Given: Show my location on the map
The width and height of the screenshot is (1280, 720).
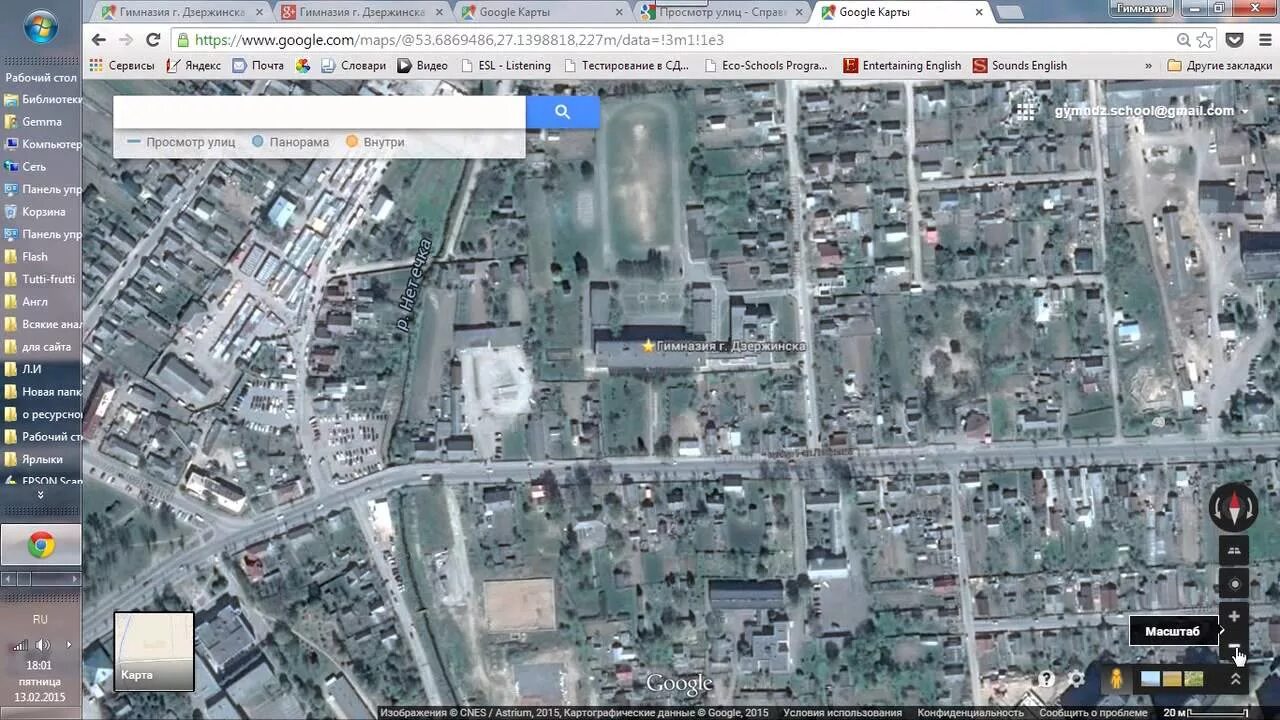Looking at the screenshot, I should (1233, 584).
